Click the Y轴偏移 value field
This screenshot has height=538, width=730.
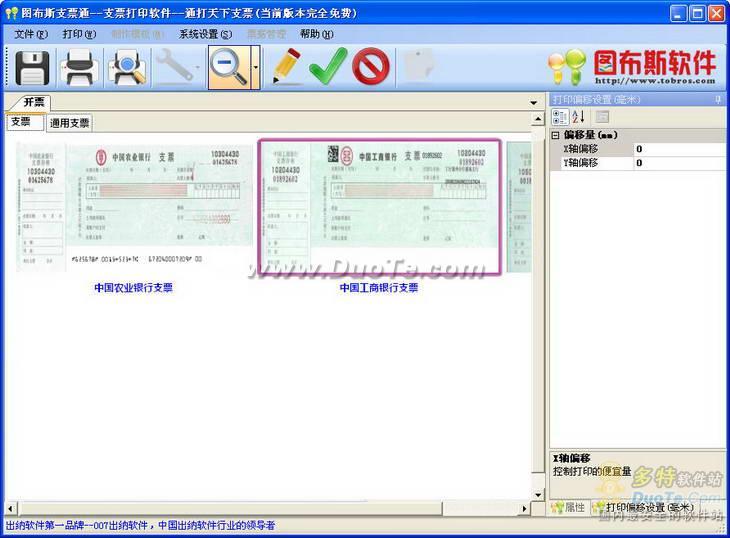point(679,163)
